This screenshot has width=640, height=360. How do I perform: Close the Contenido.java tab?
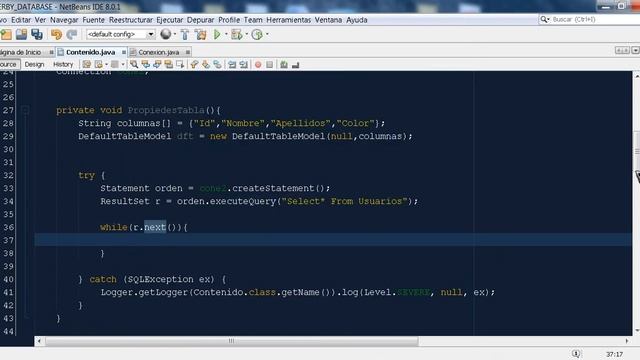point(124,52)
